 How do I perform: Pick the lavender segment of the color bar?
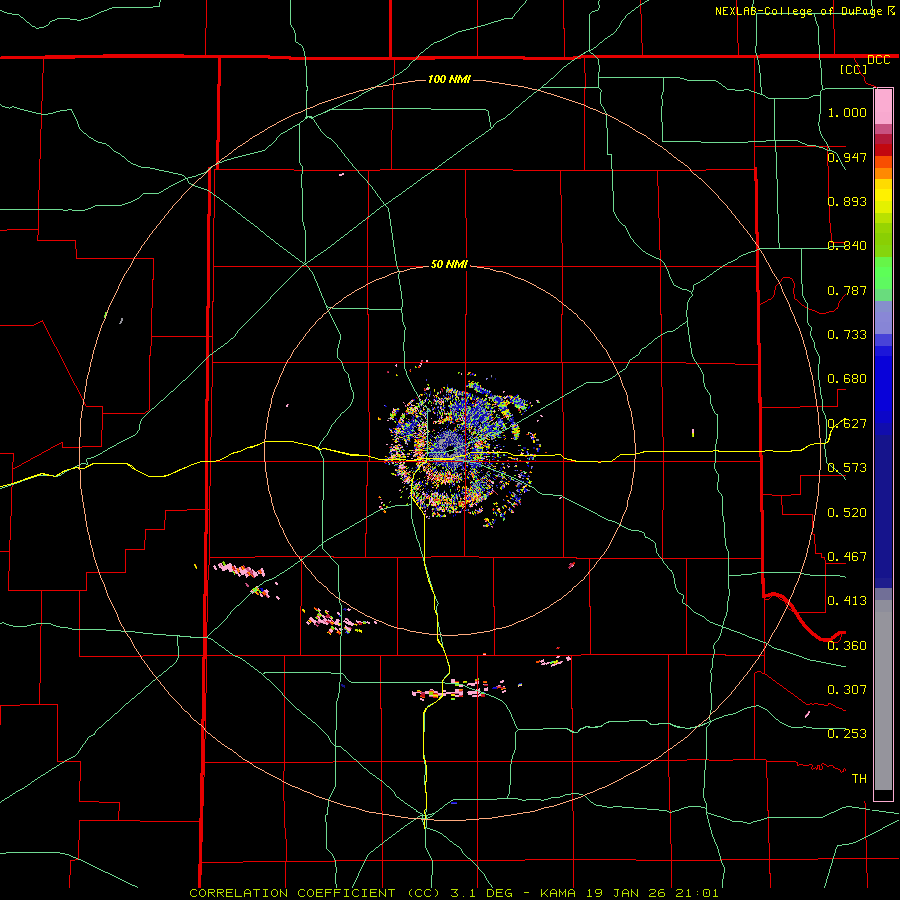[883, 317]
